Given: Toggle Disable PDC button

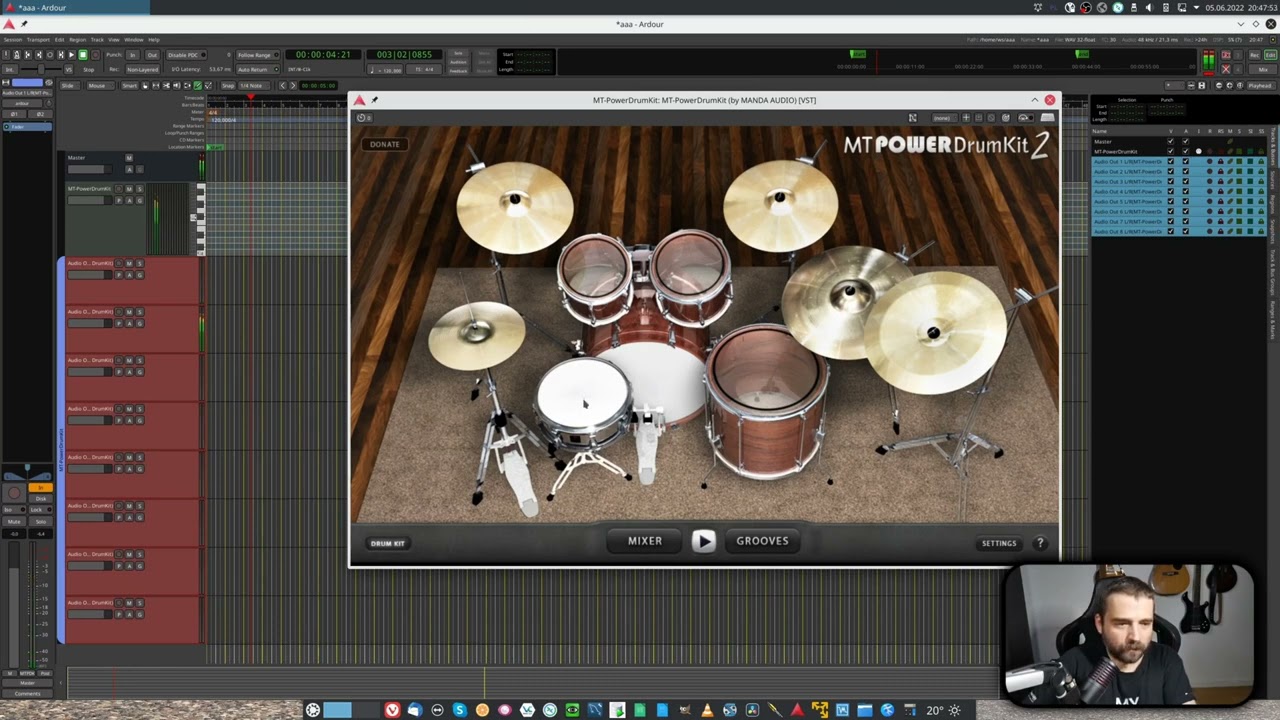Looking at the screenshot, I should coord(186,55).
